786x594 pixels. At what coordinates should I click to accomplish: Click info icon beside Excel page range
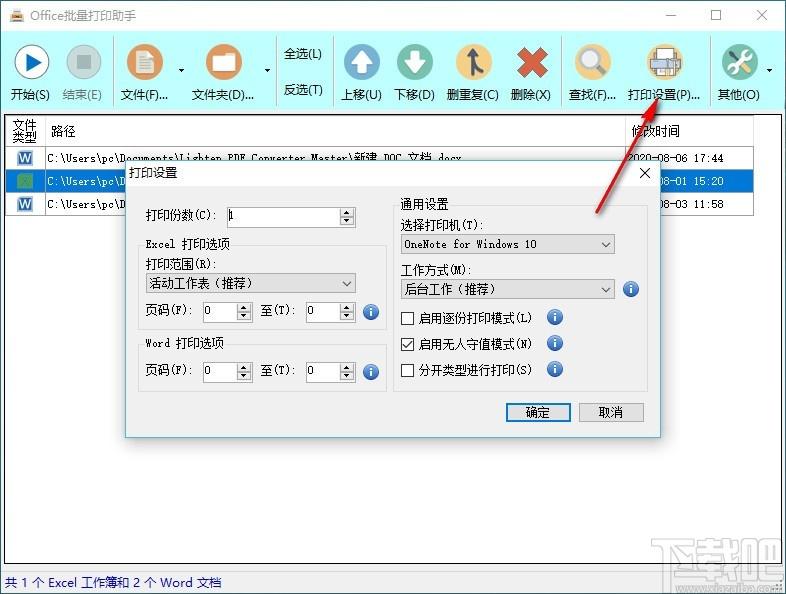[370, 312]
